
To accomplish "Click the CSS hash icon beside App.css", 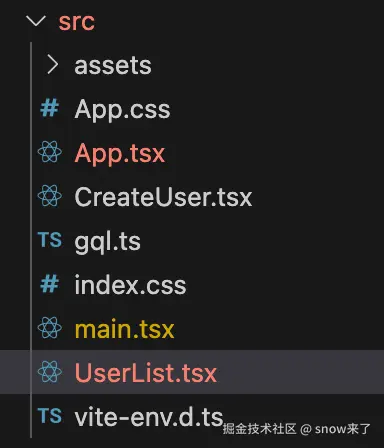I will (x=50, y=108).
